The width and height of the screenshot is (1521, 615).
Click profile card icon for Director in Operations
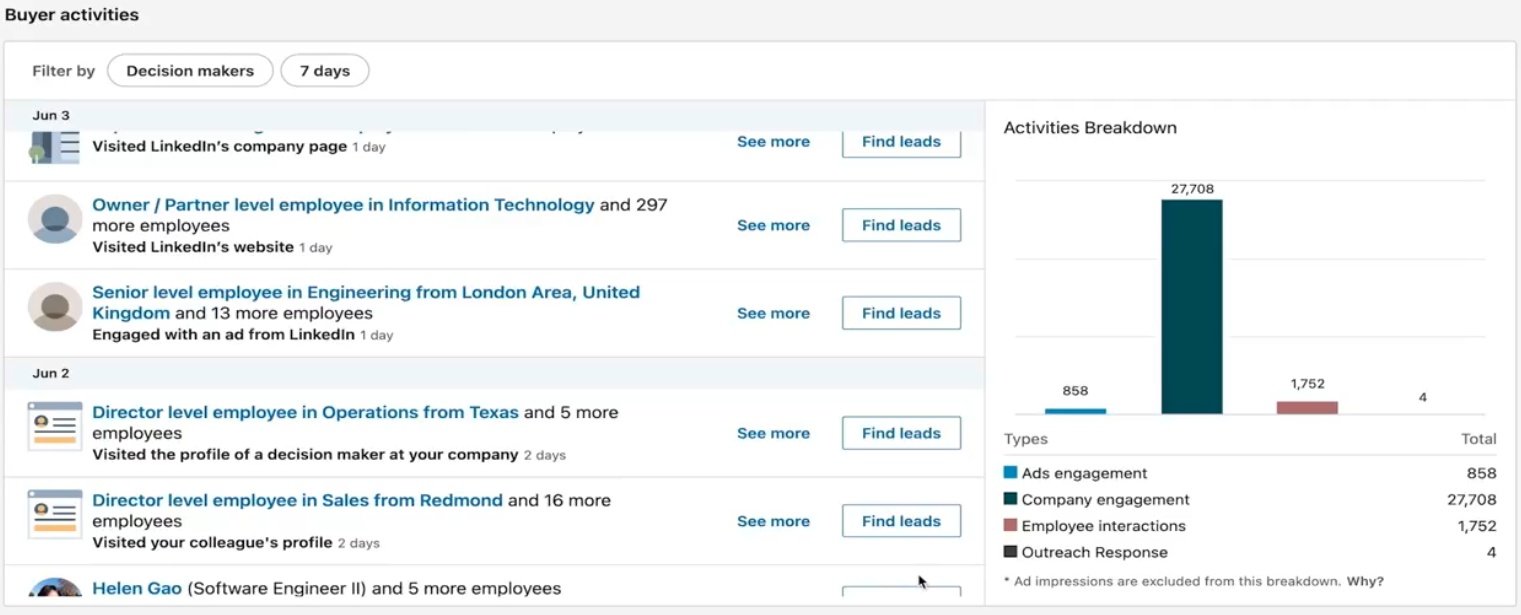[x=55, y=427]
